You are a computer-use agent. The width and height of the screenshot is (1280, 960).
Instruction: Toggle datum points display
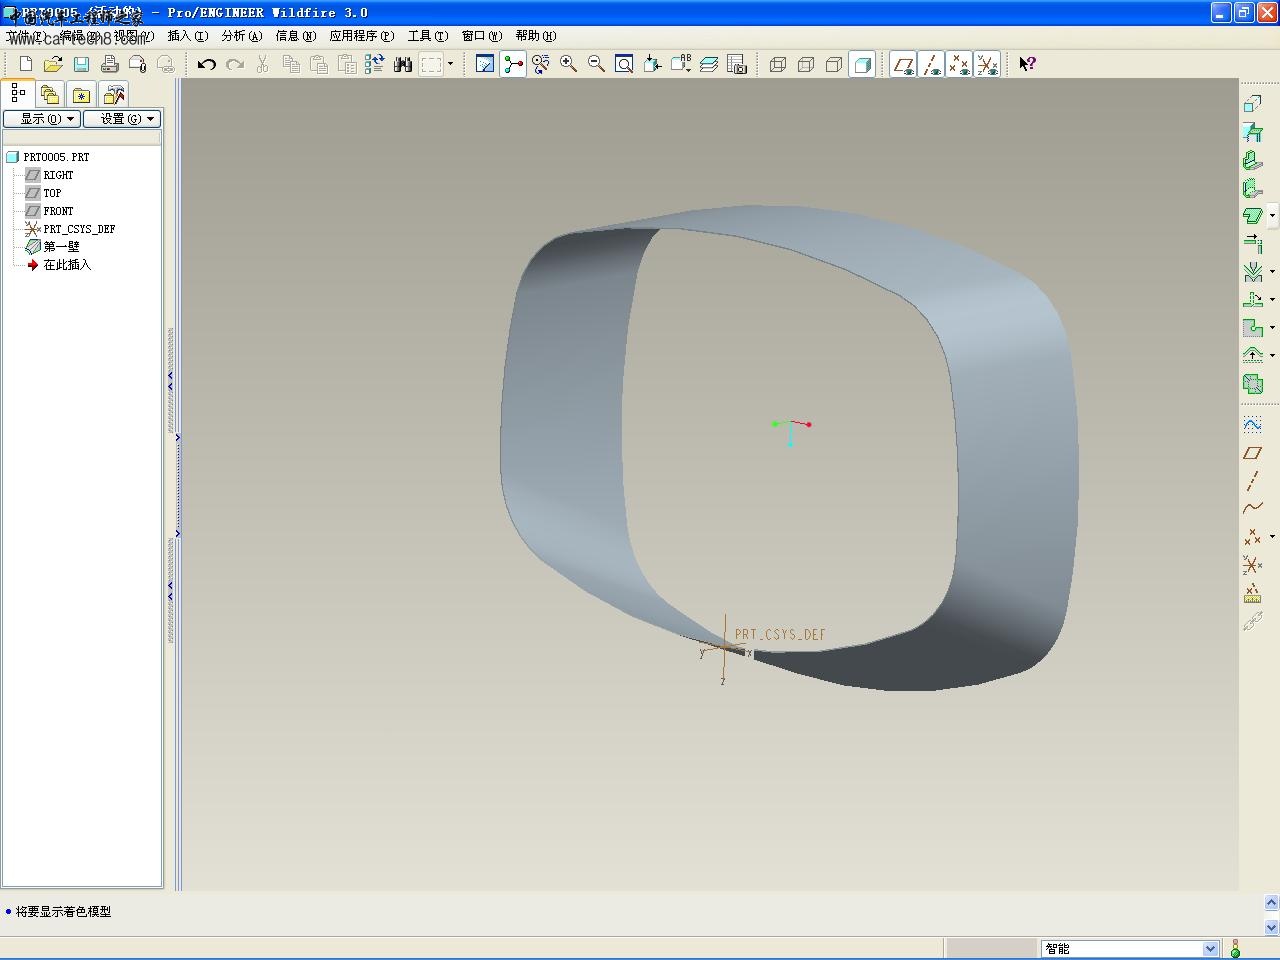959,64
